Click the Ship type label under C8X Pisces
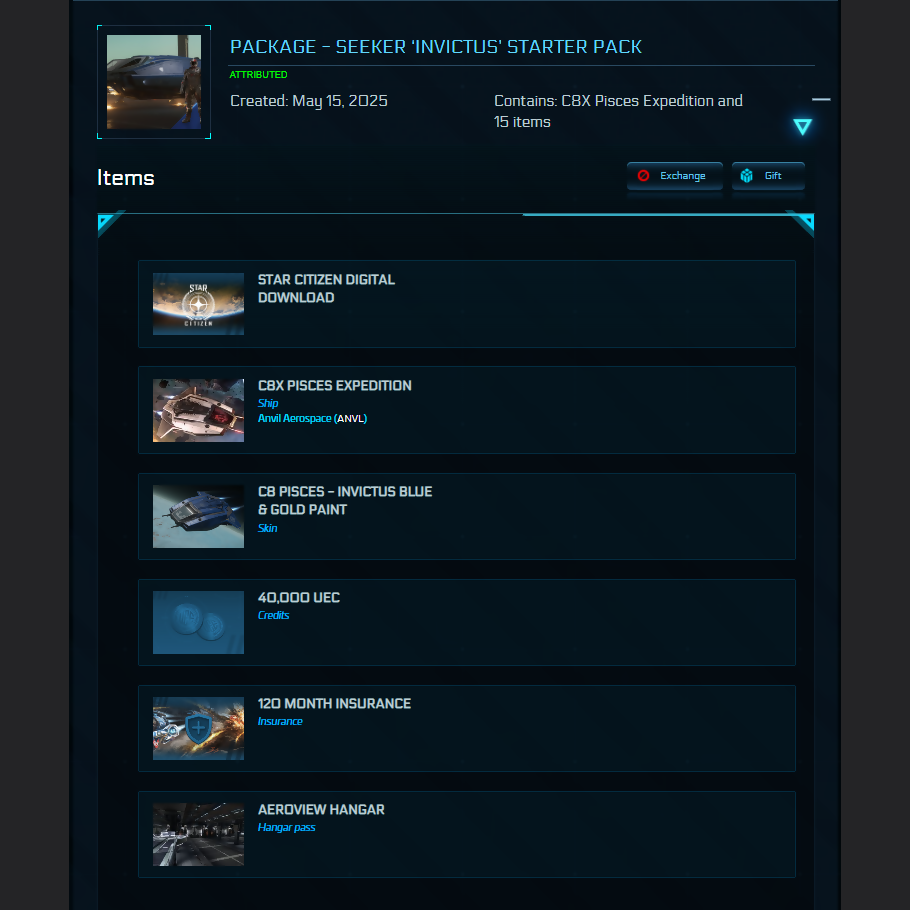The height and width of the screenshot is (910, 910). point(268,404)
